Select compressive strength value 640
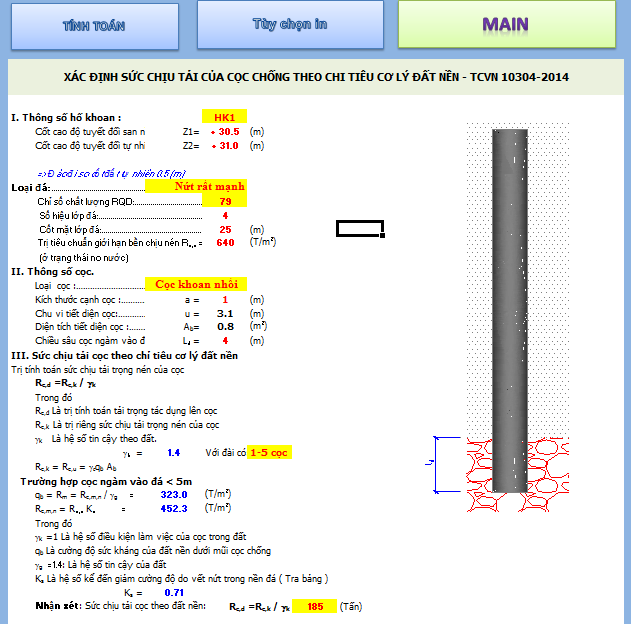This screenshot has width=631, height=624. tap(225, 243)
